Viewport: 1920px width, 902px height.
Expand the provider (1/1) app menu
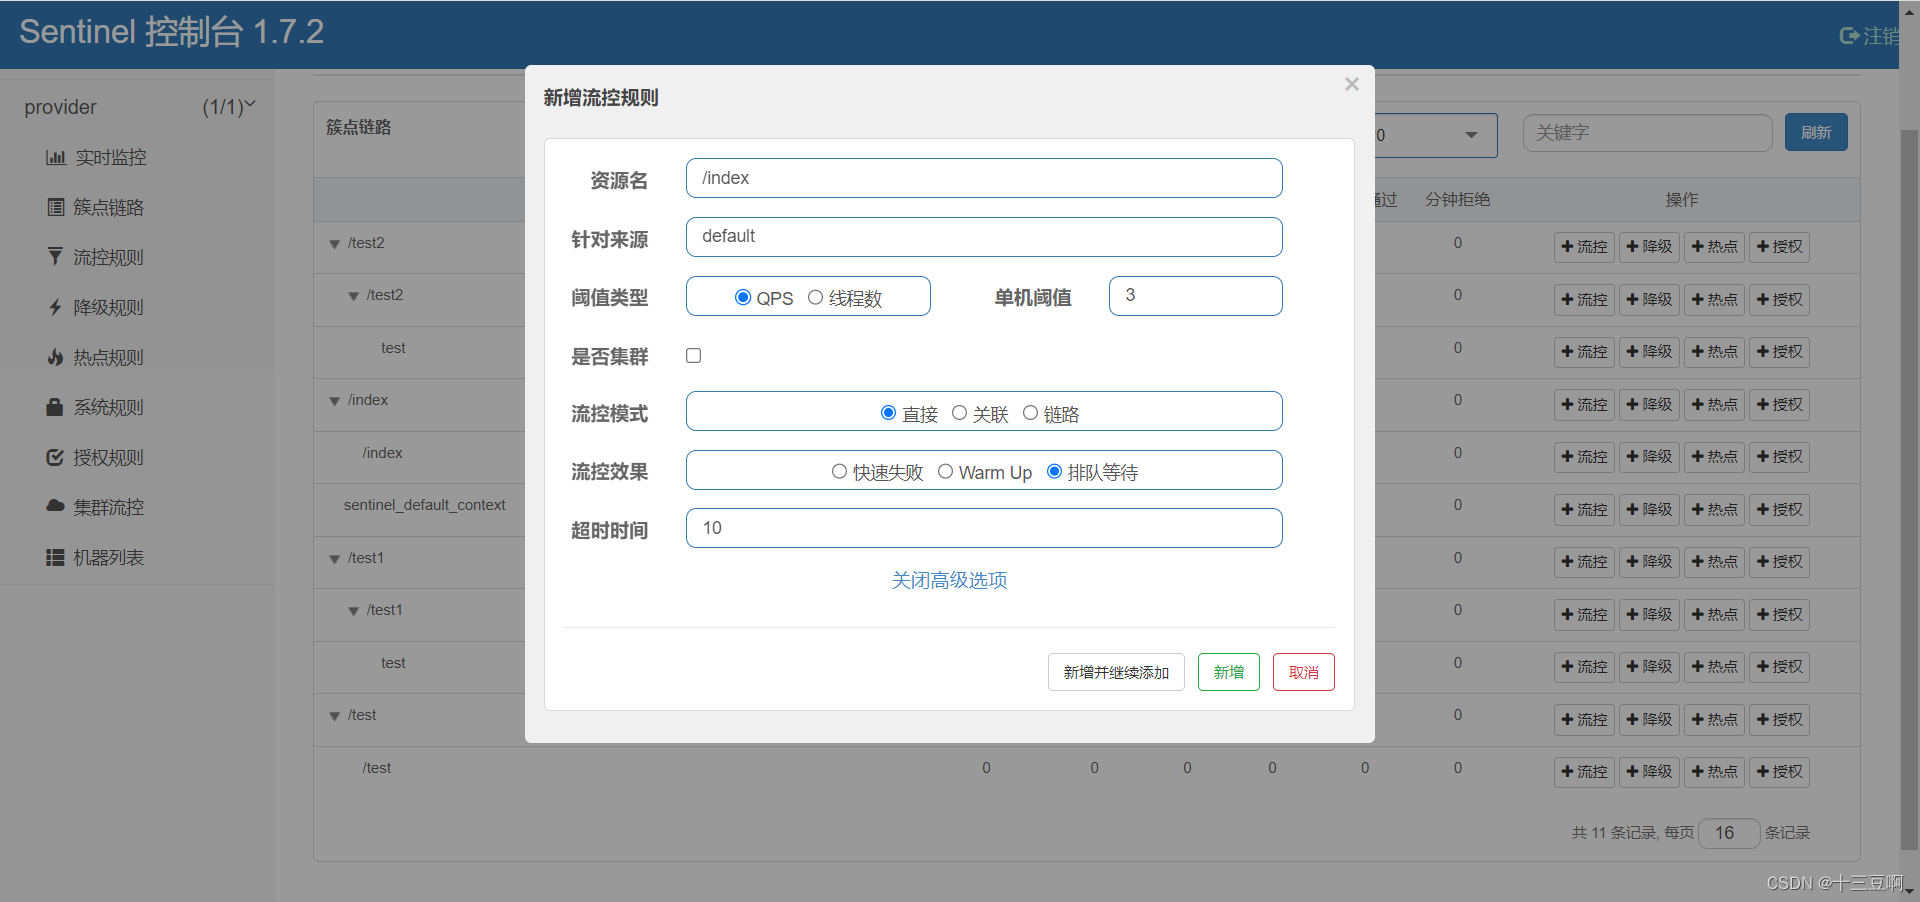point(138,107)
